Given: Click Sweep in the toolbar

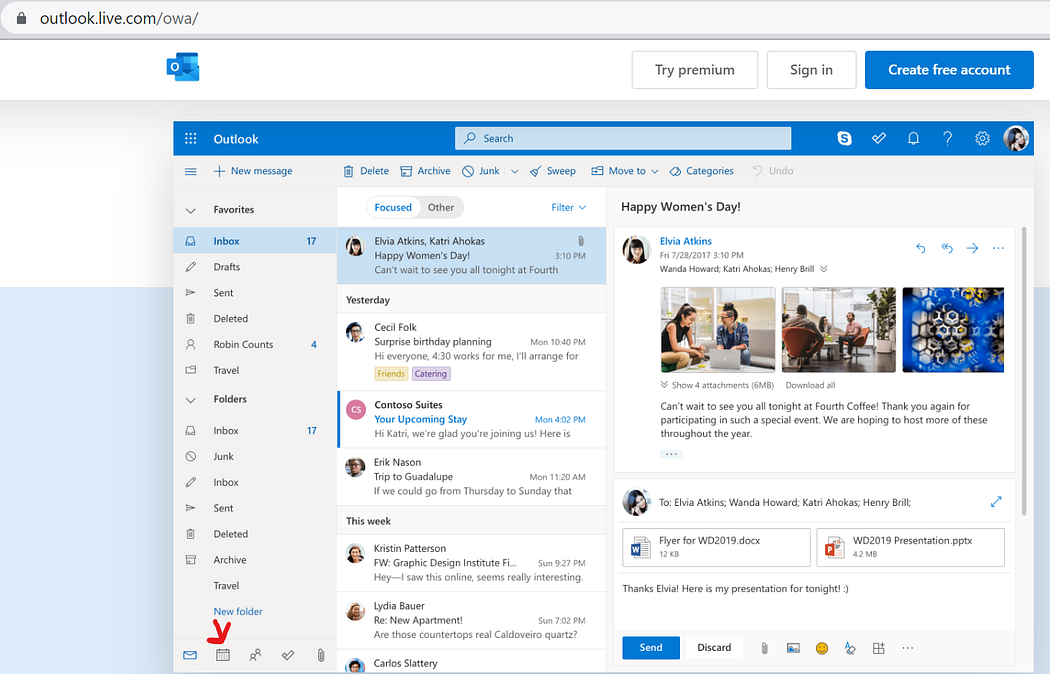Looking at the screenshot, I should pyautogui.click(x=552, y=171).
